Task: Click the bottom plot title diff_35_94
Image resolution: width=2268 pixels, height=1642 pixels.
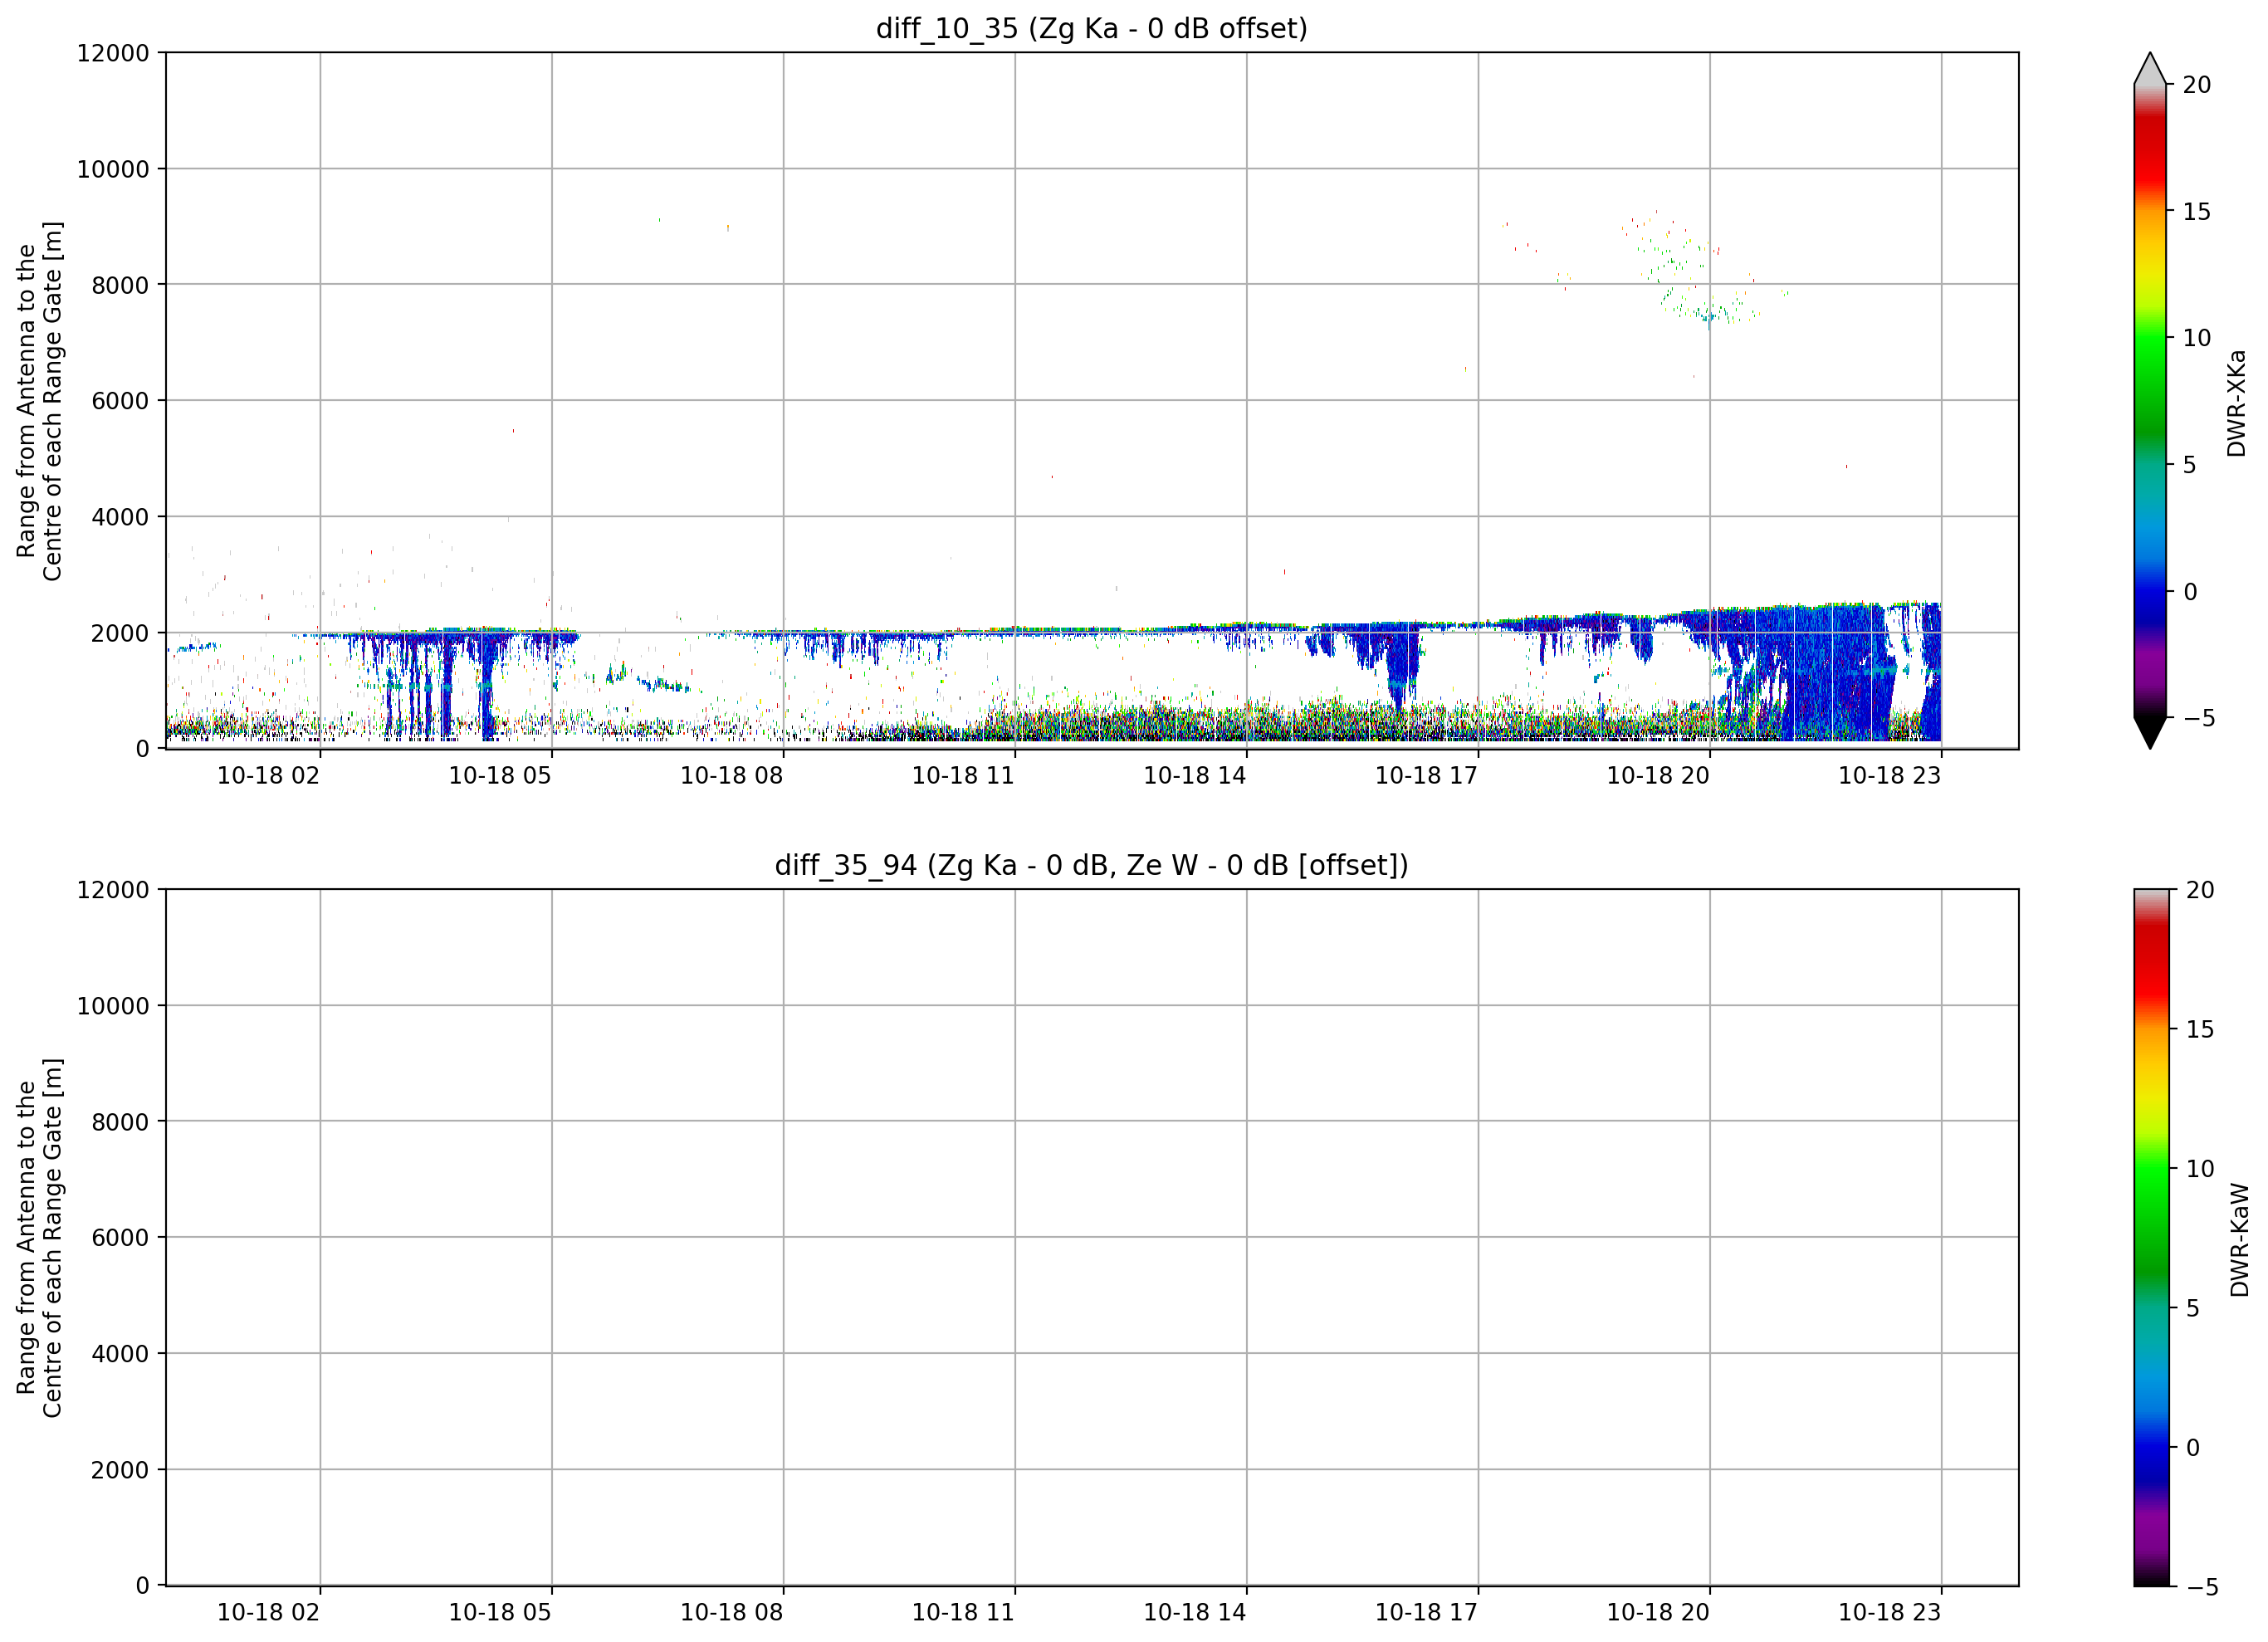Action: [x=1091, y=865]
